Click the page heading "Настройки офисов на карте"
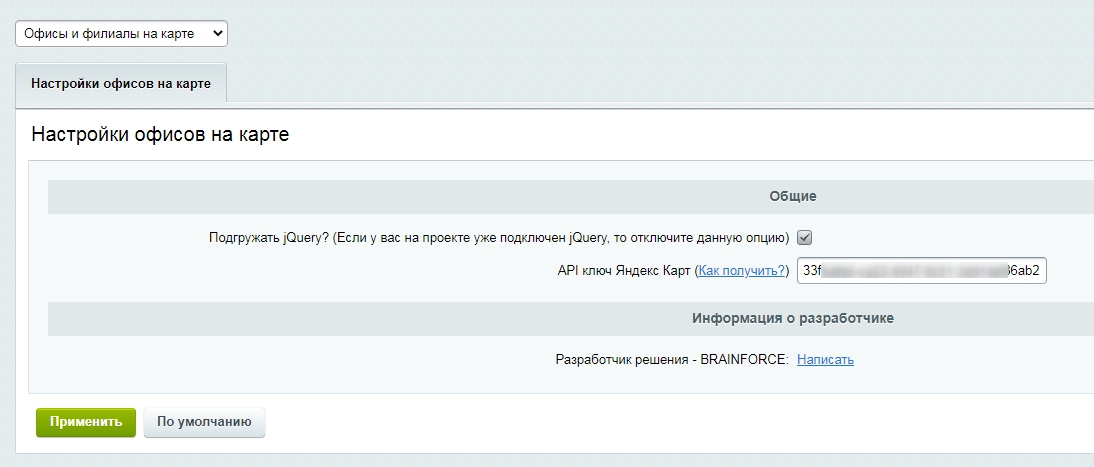The image size is (1094, 467). click(160, 135)
